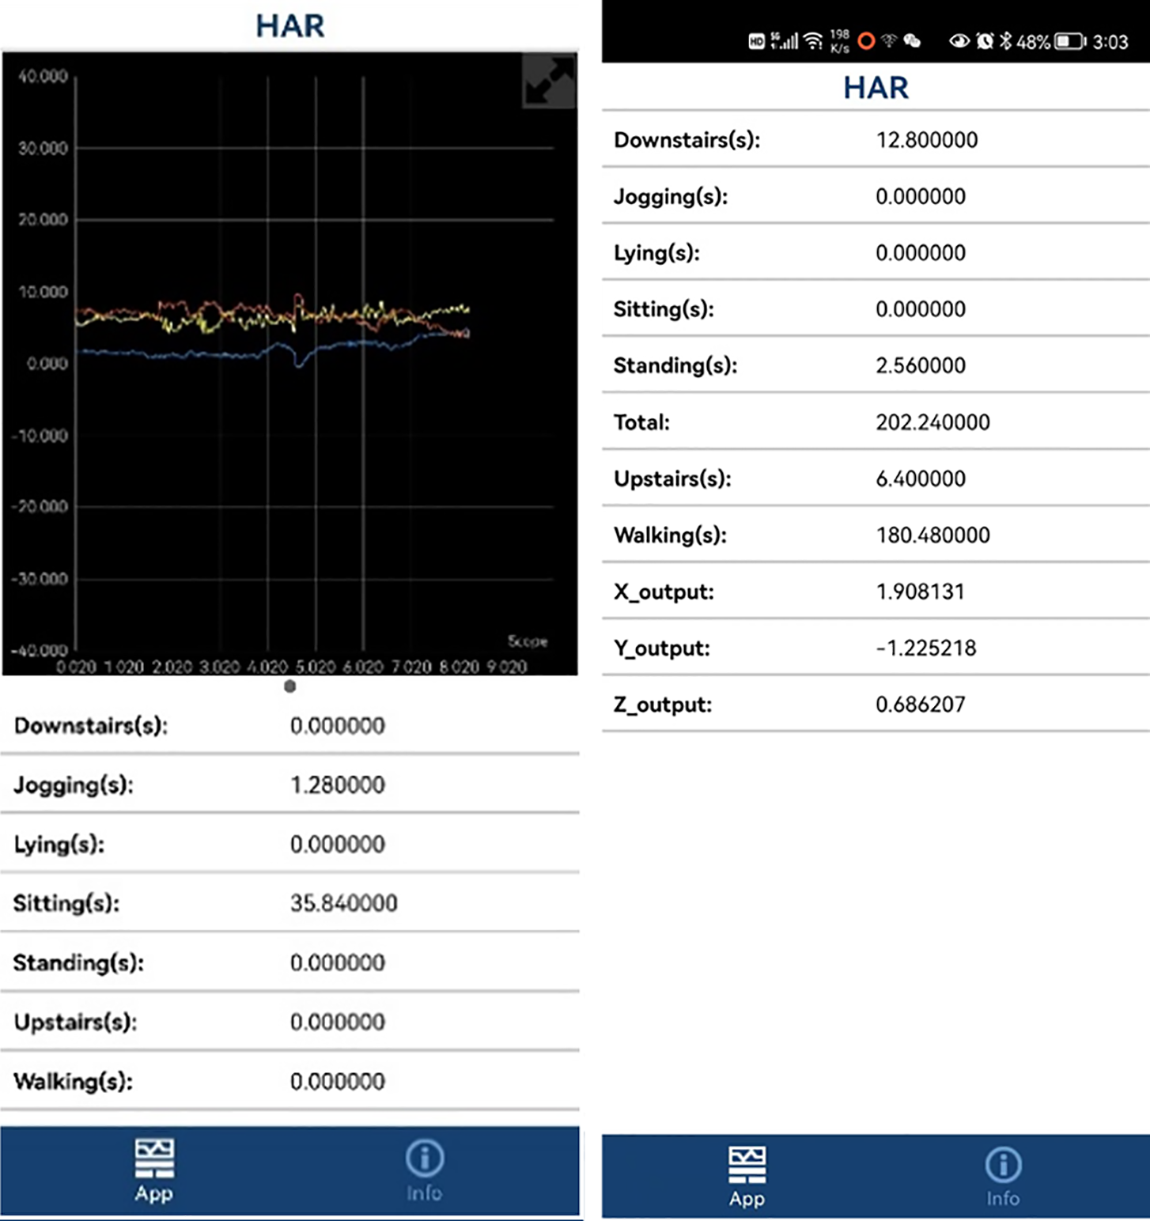
Task: Tap the 3:03 clock in the status bar
Action: pyautogui.click(x=1110, y=42)
